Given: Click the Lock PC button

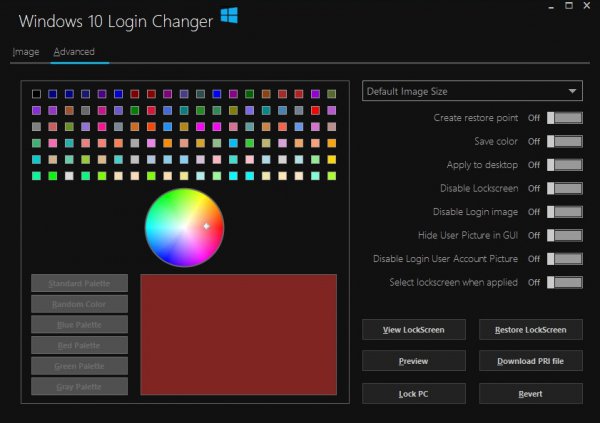Looking at the screenshot, I should 414,394.
